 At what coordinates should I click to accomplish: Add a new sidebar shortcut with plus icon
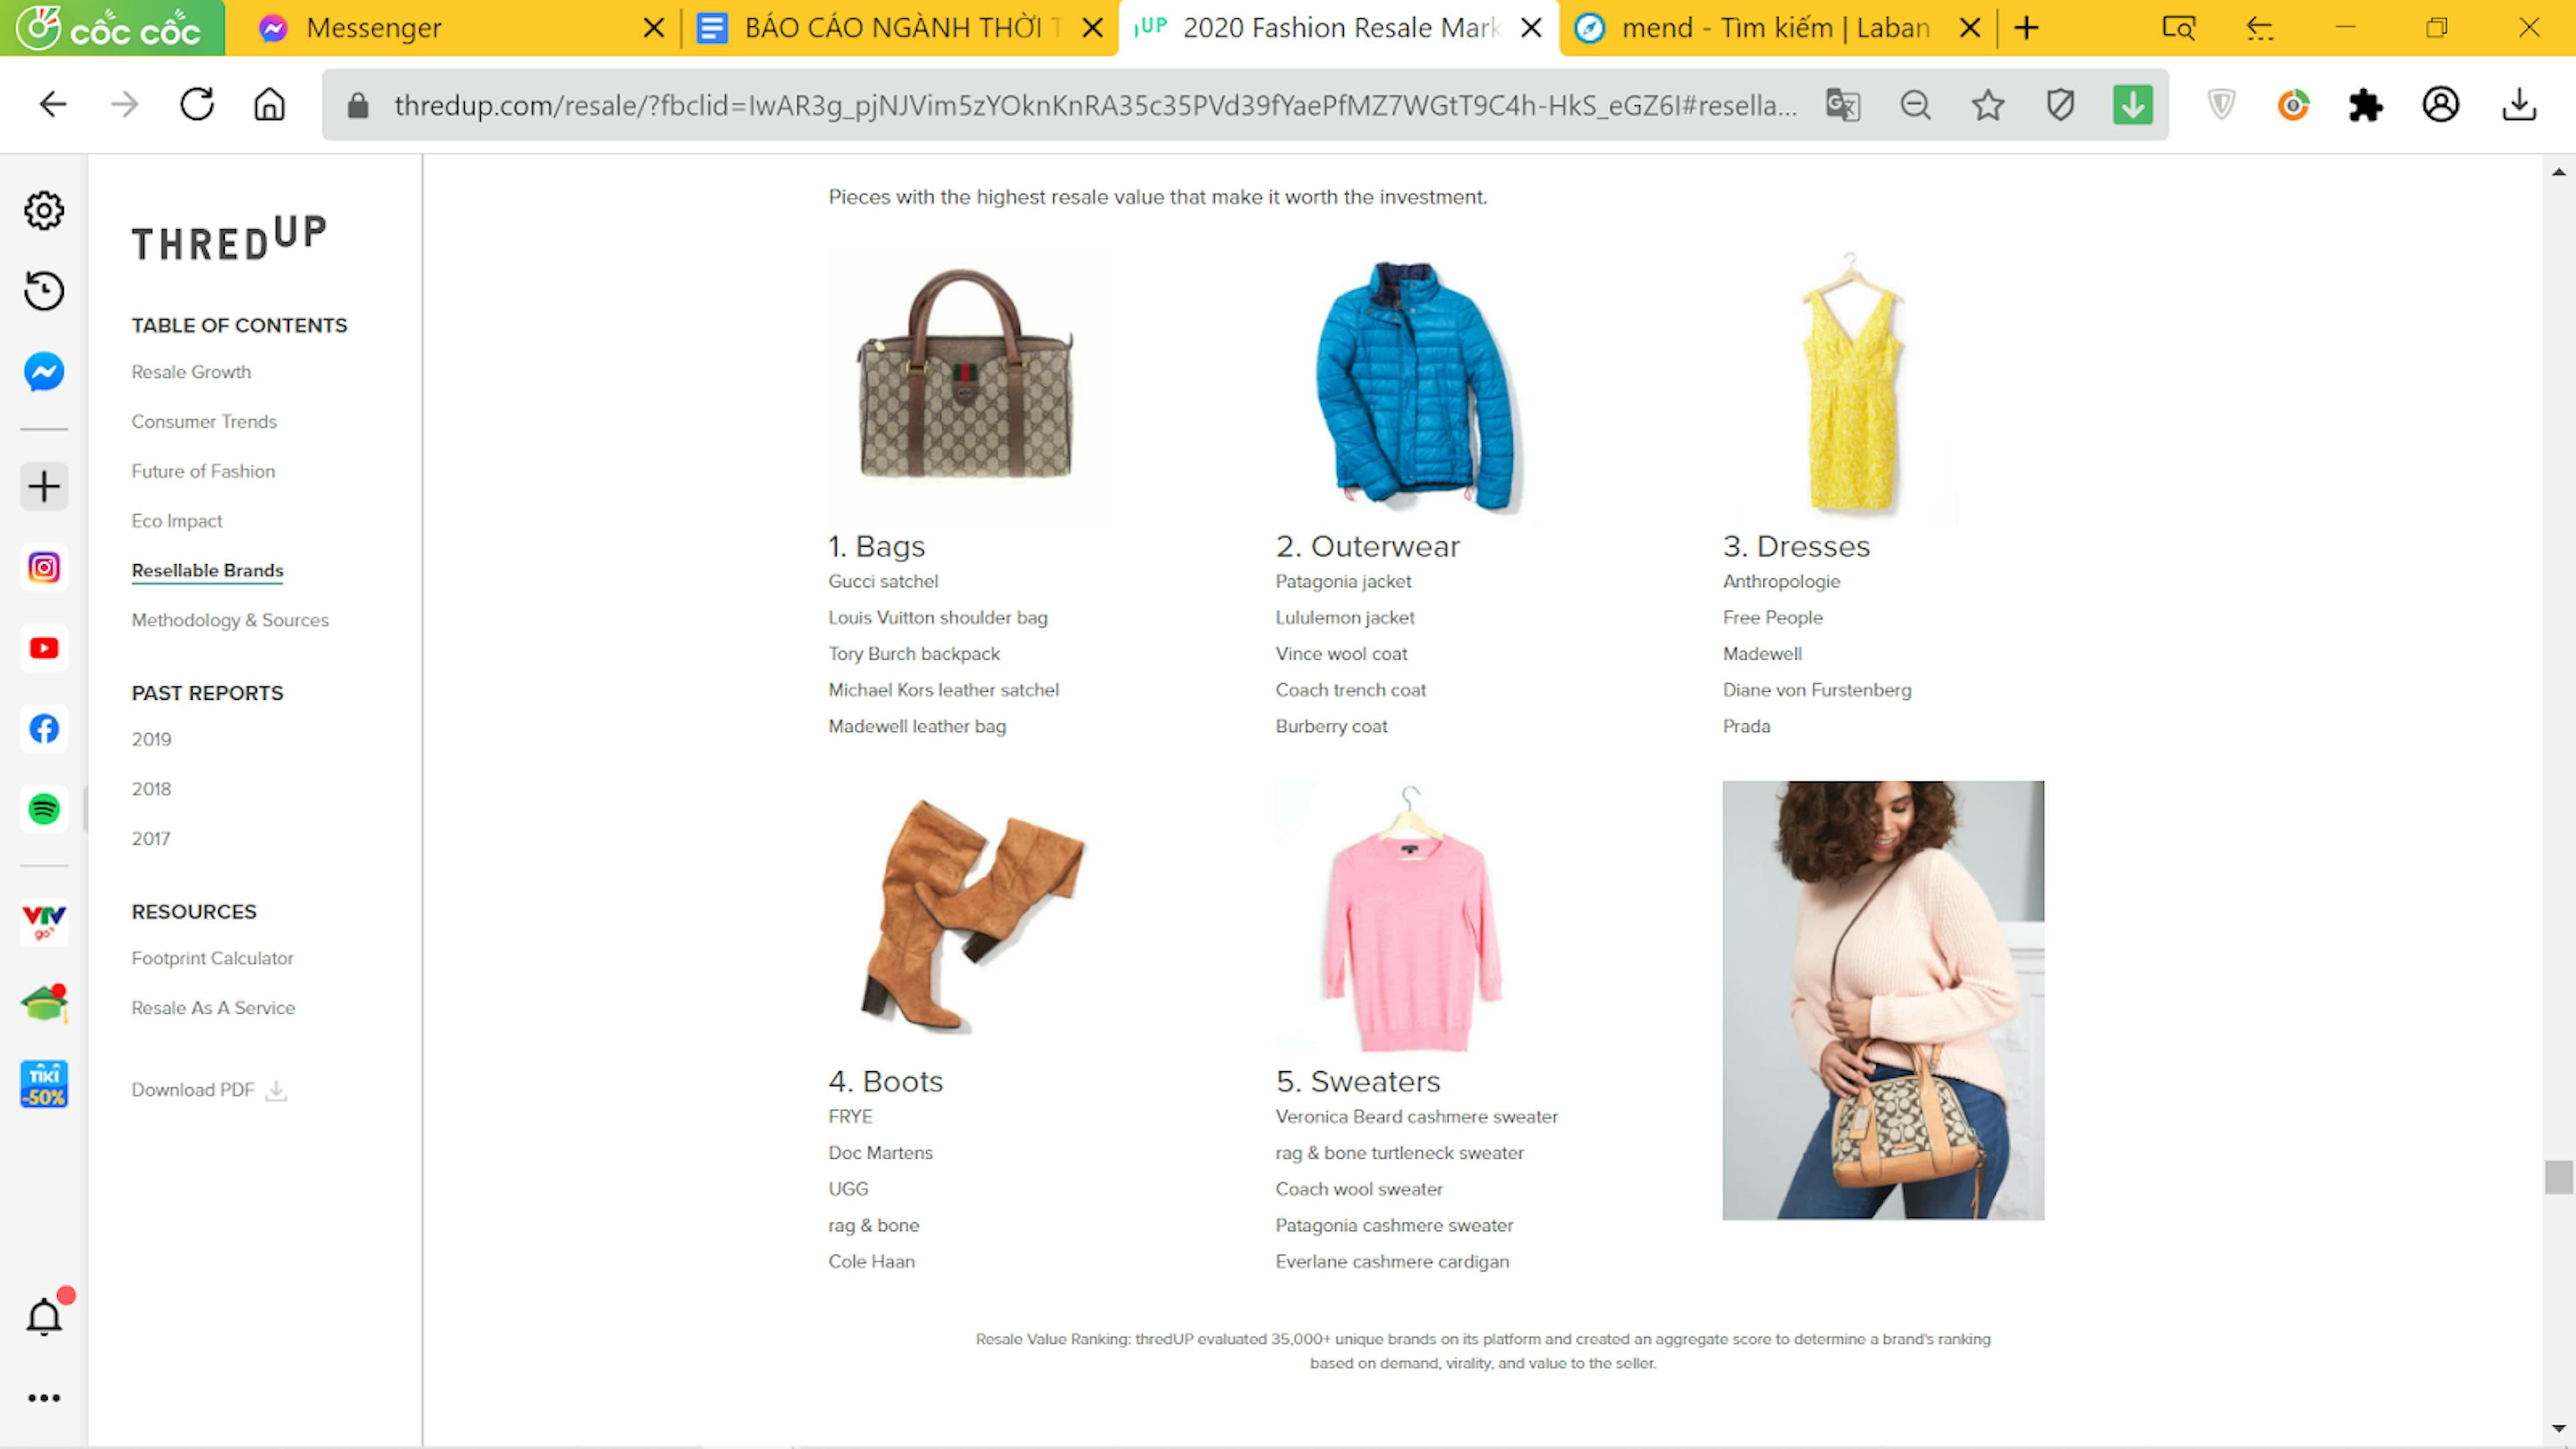[x=44, y=487]
